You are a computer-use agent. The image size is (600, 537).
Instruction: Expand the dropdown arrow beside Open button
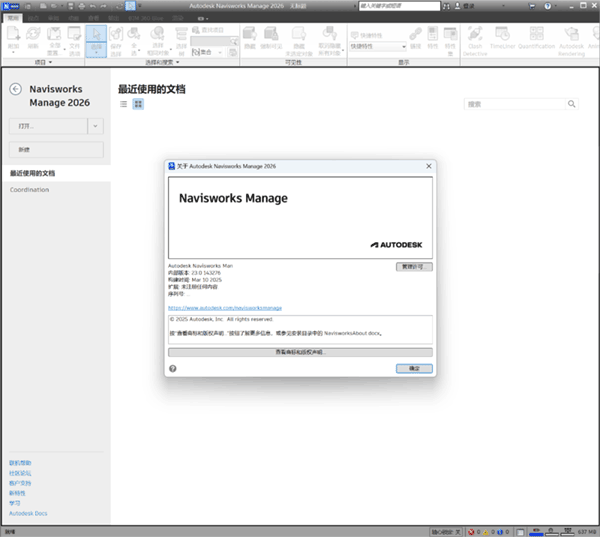(95, 126)
